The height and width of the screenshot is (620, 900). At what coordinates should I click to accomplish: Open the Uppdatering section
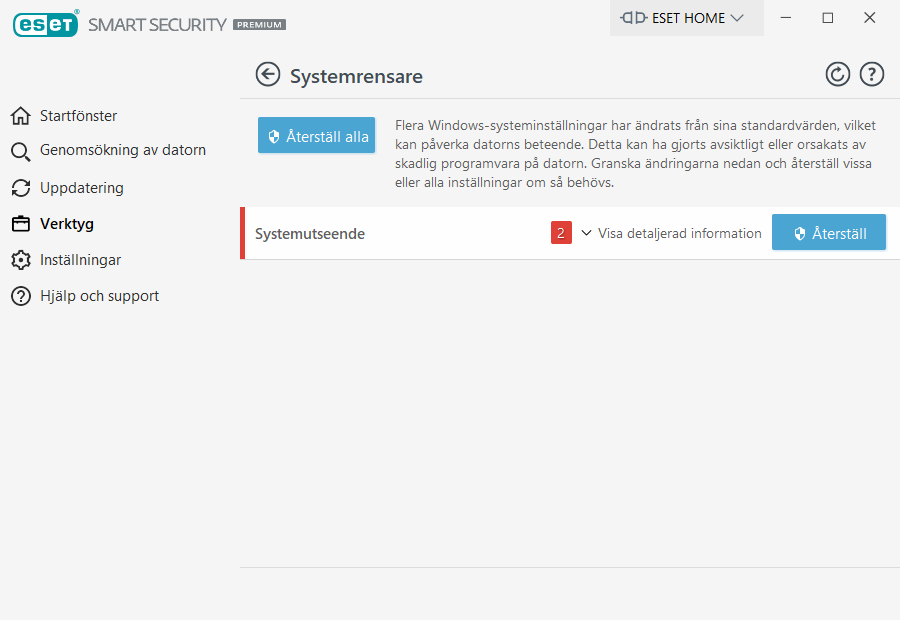82,188
